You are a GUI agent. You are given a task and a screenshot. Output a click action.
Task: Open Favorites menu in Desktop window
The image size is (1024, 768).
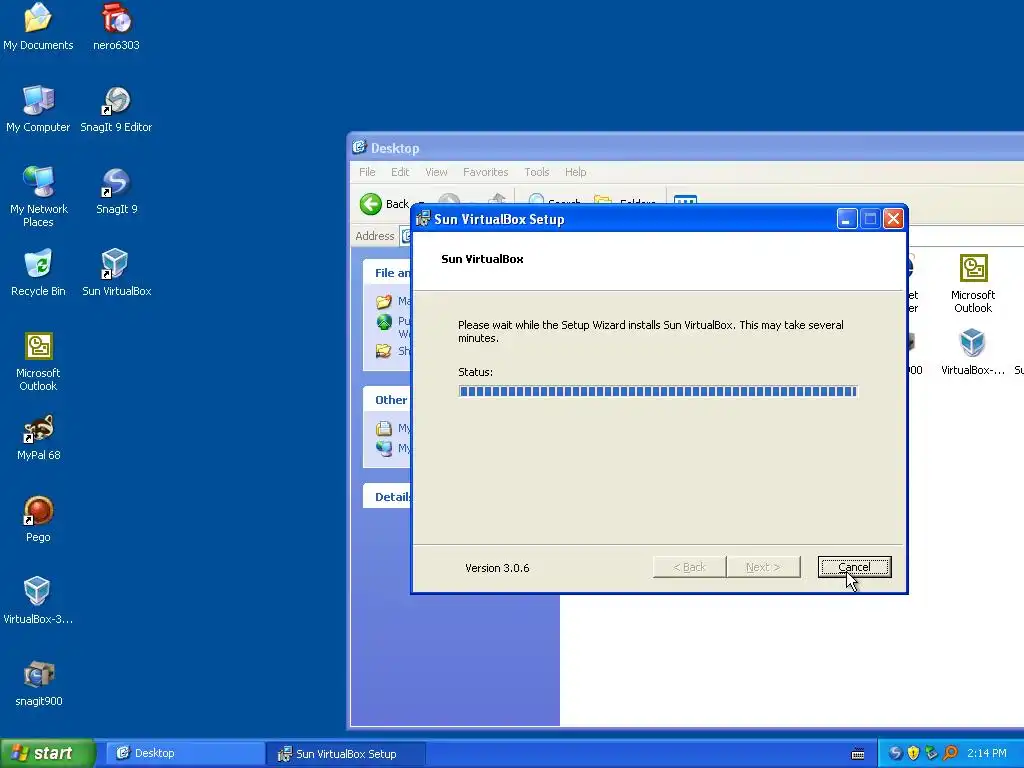(x=485, y=172)
